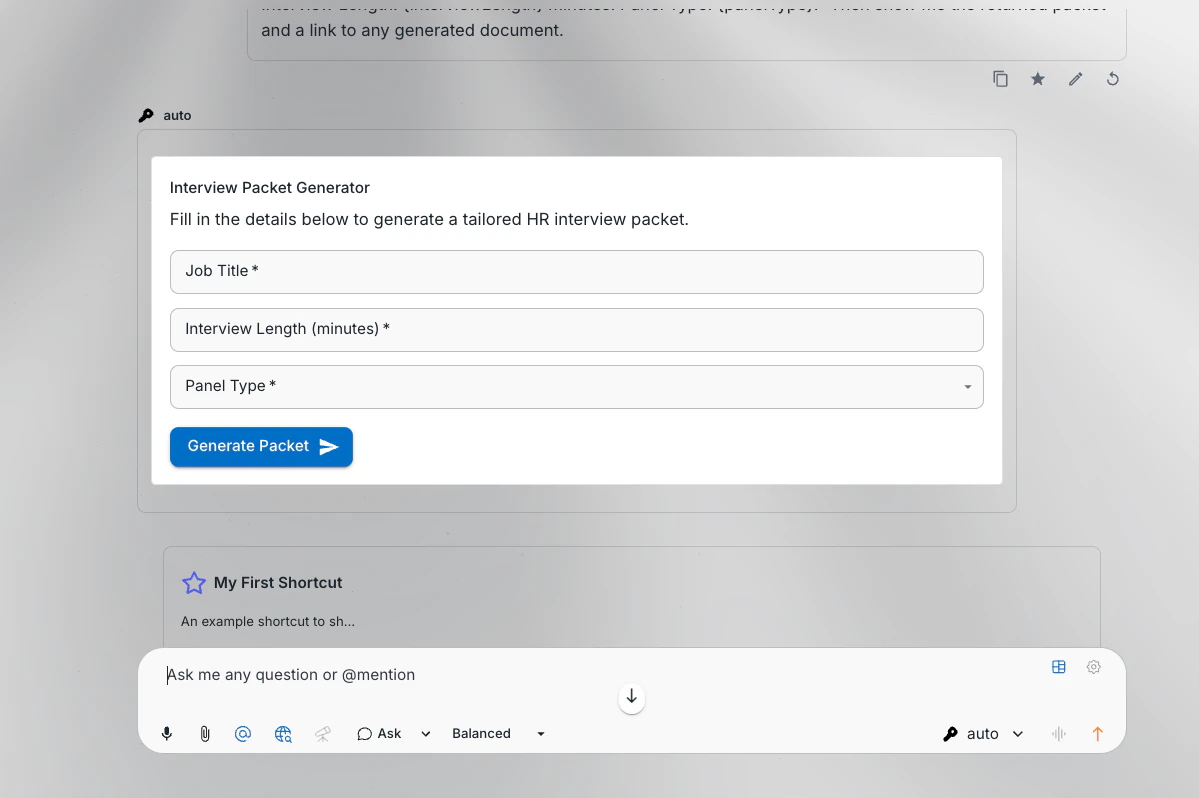This screenshot has height=798, width=1199.
Task: Insert a mention with the @ icon
Action: coord(242,734)
